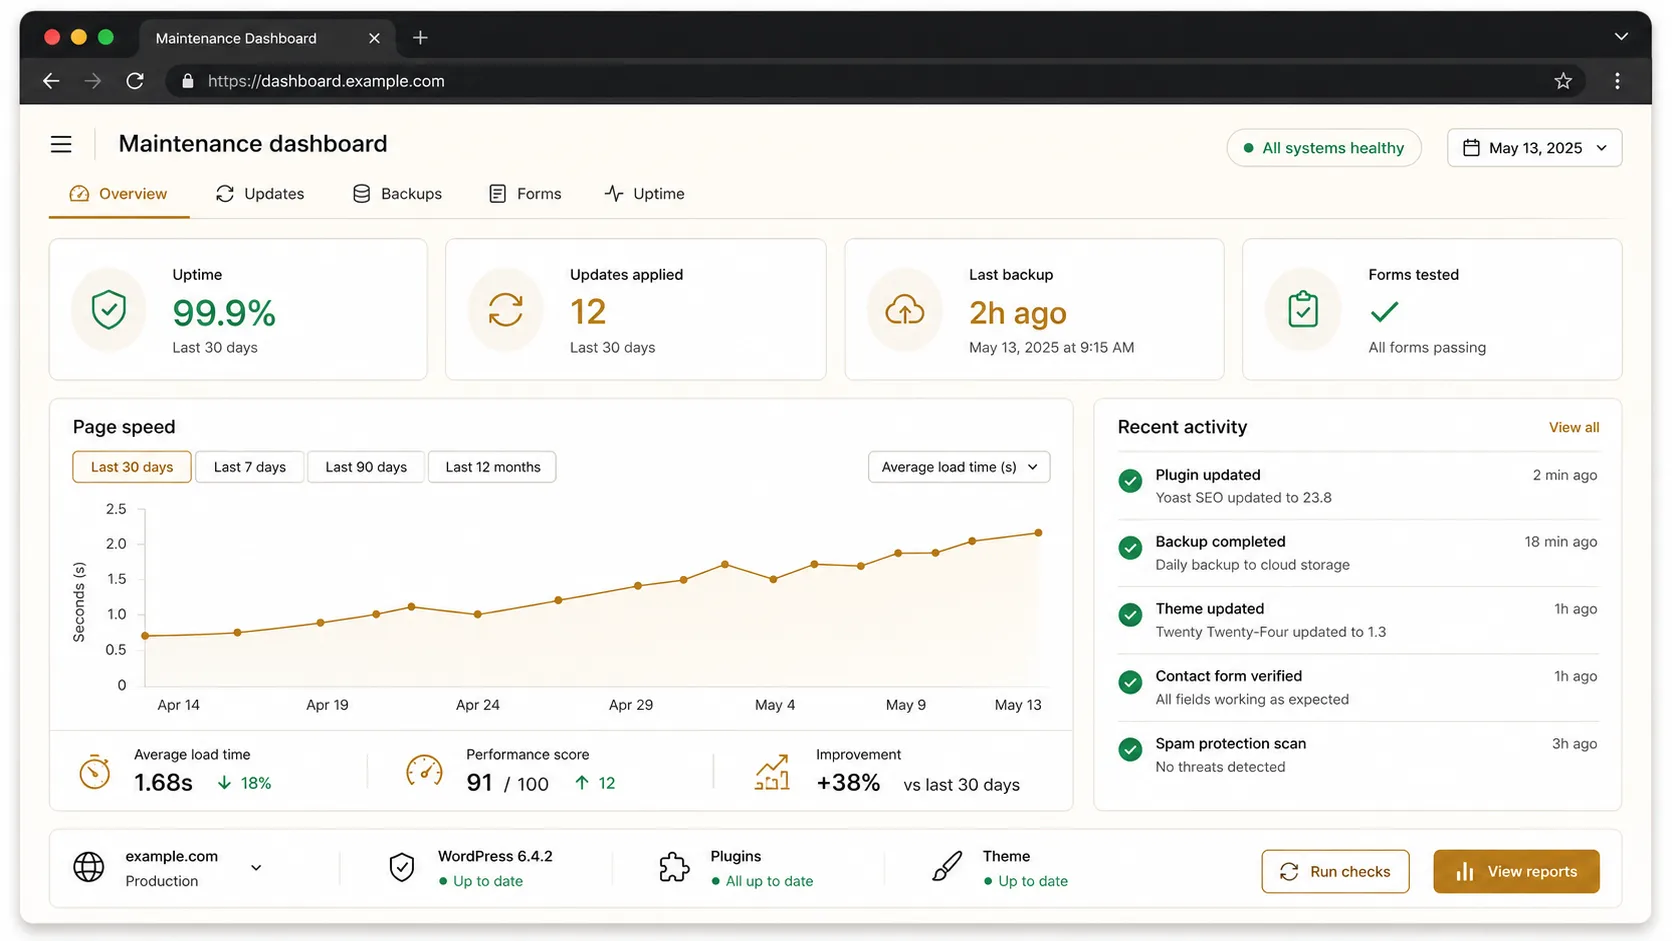Reload the dashboard page
Screen dimensions: 1672x941
(135, 81)
